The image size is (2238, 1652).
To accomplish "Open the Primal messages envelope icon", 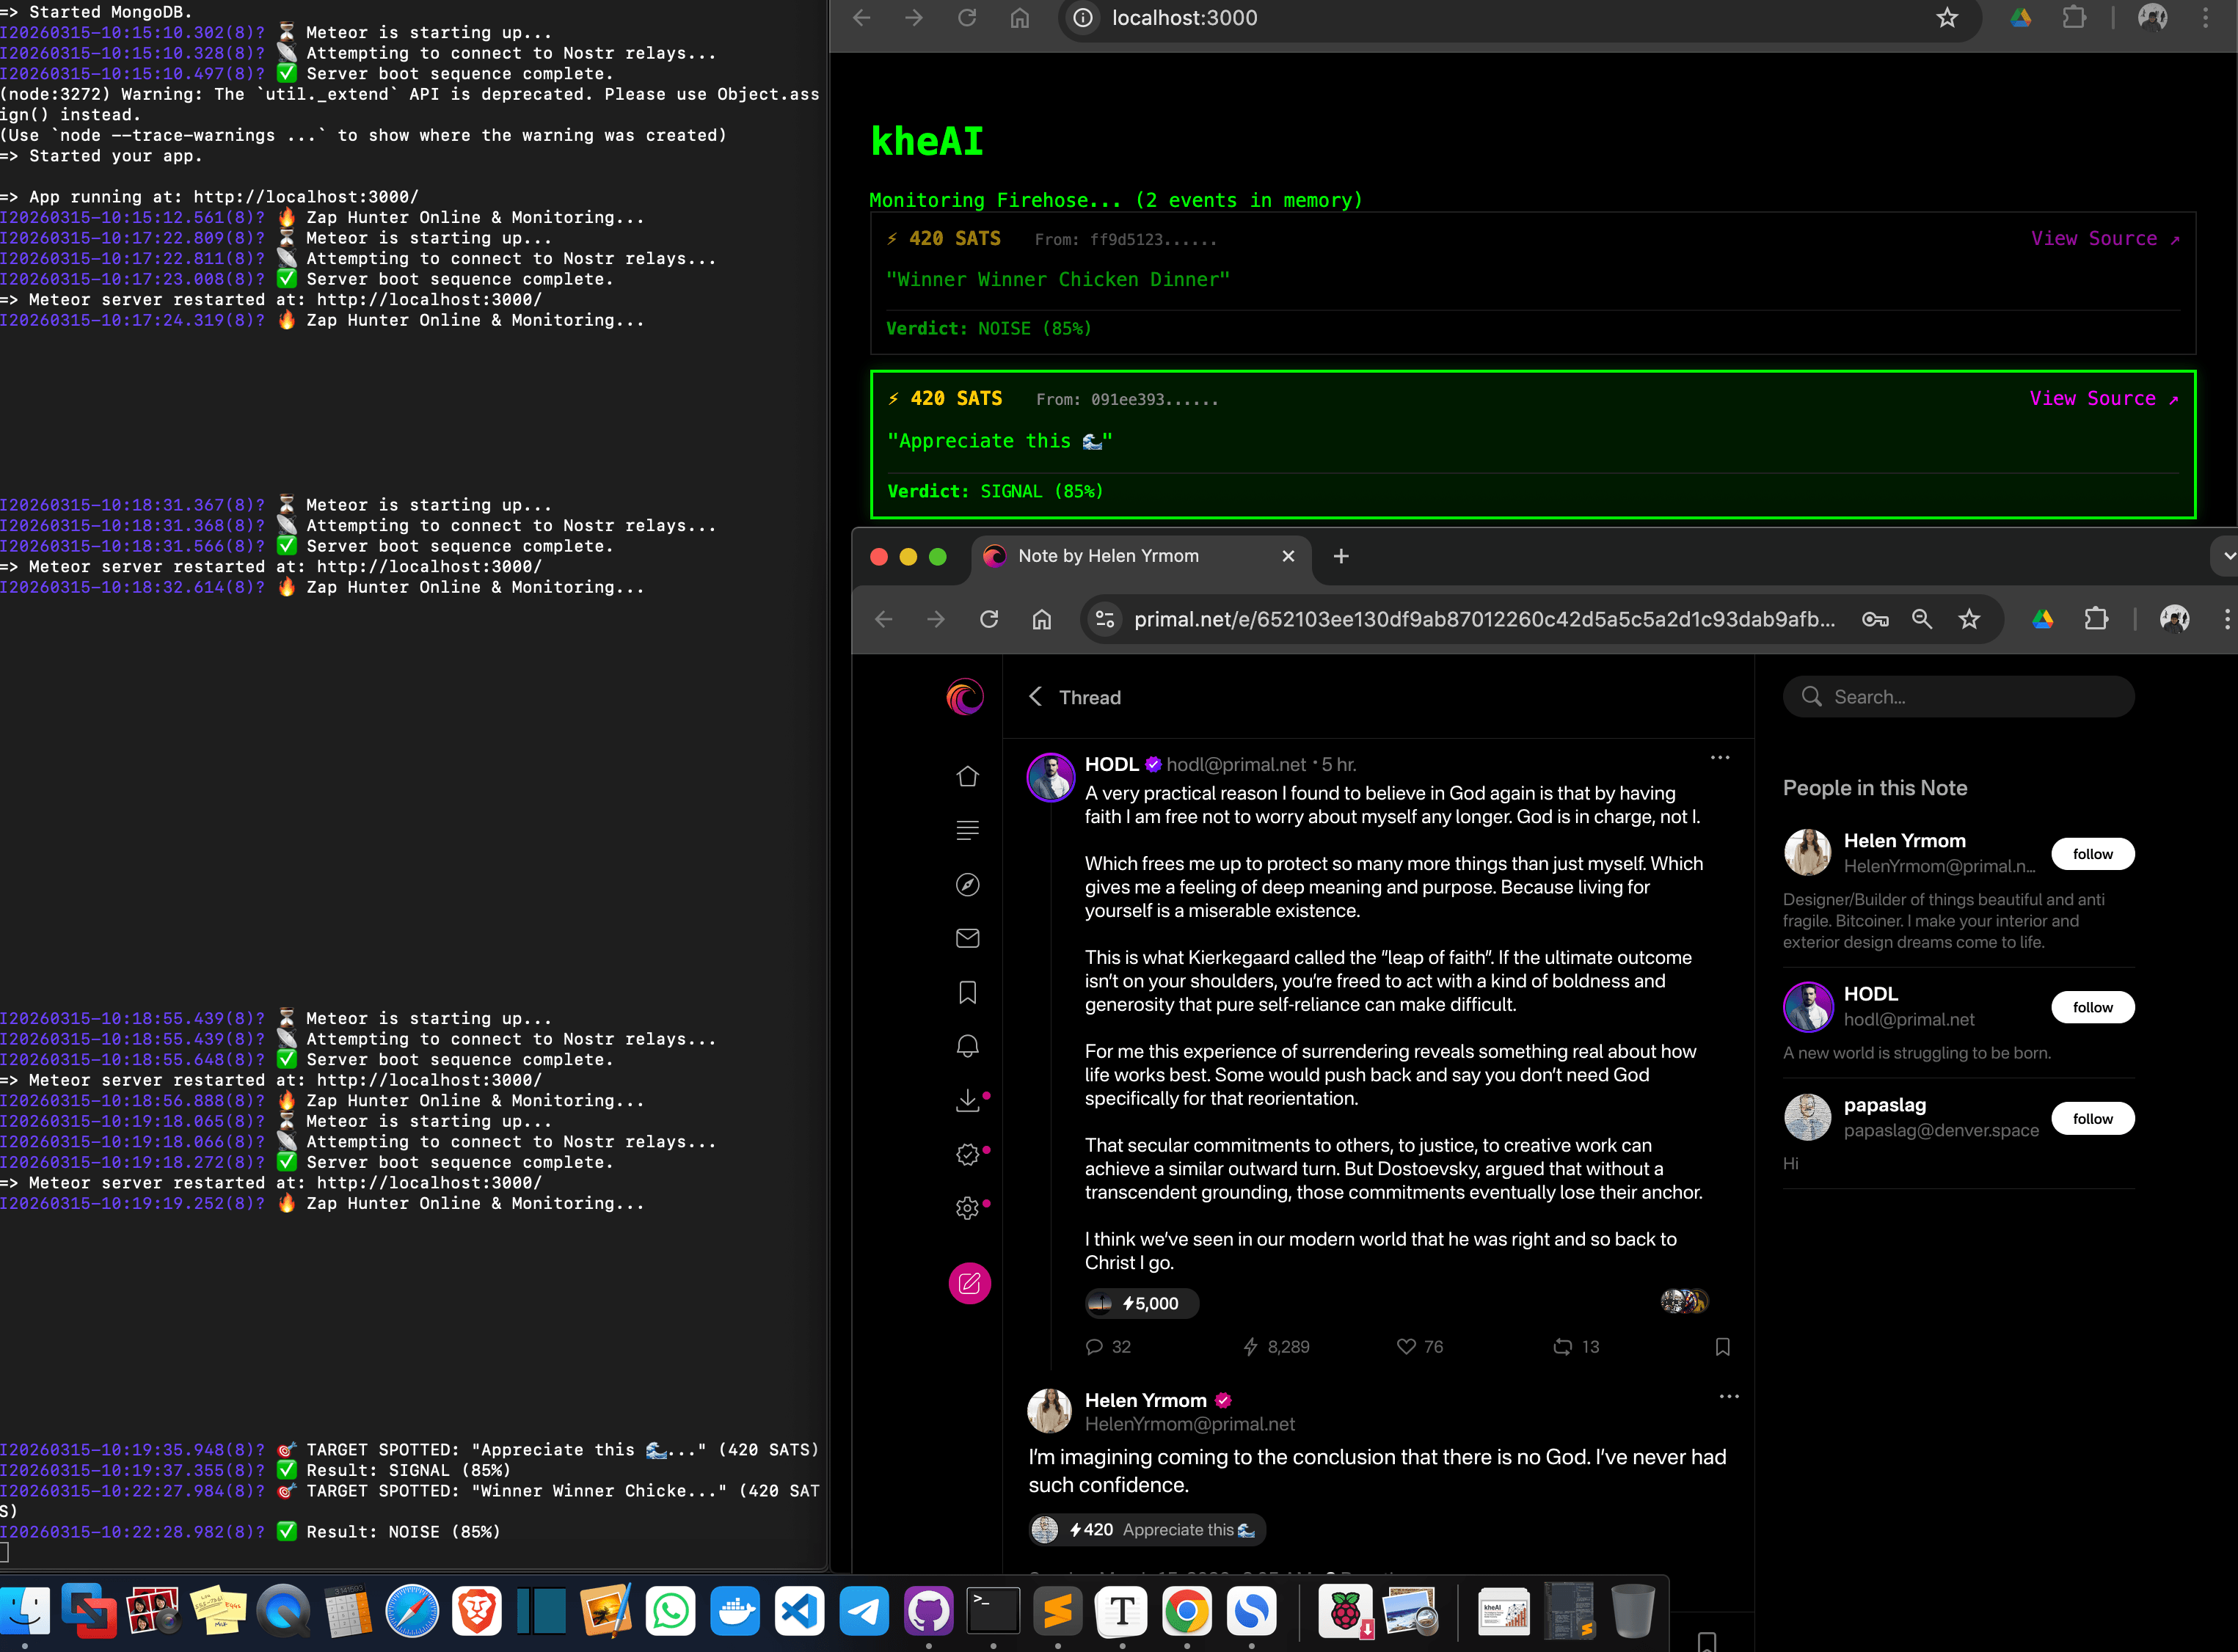I will pyautogui.click(x=967, y=938).
